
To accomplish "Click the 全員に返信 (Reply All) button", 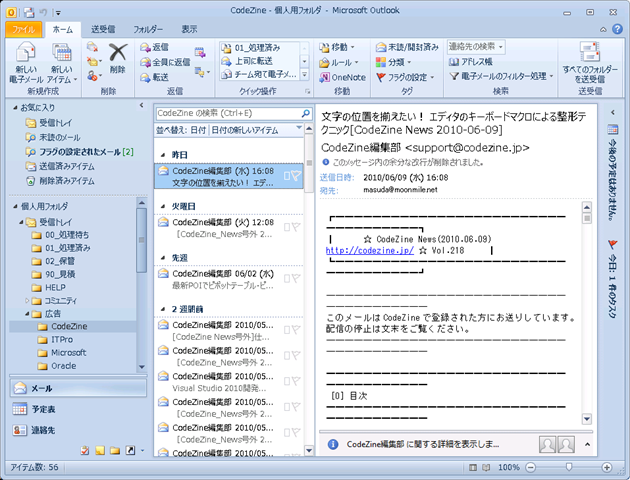I will tap(165, 62).
